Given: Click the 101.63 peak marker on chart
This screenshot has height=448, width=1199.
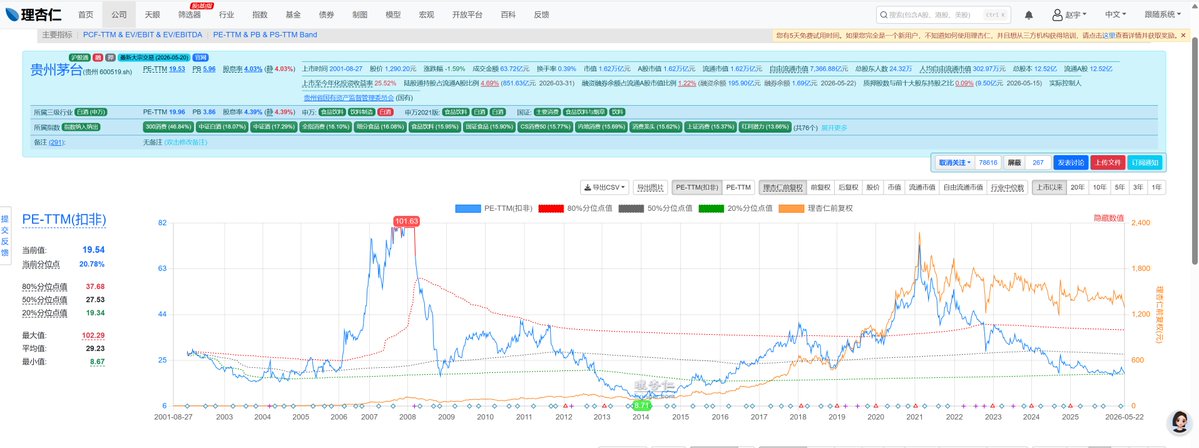Looking at the screenshot, I should pyautogui.click(x=407, y=222).
